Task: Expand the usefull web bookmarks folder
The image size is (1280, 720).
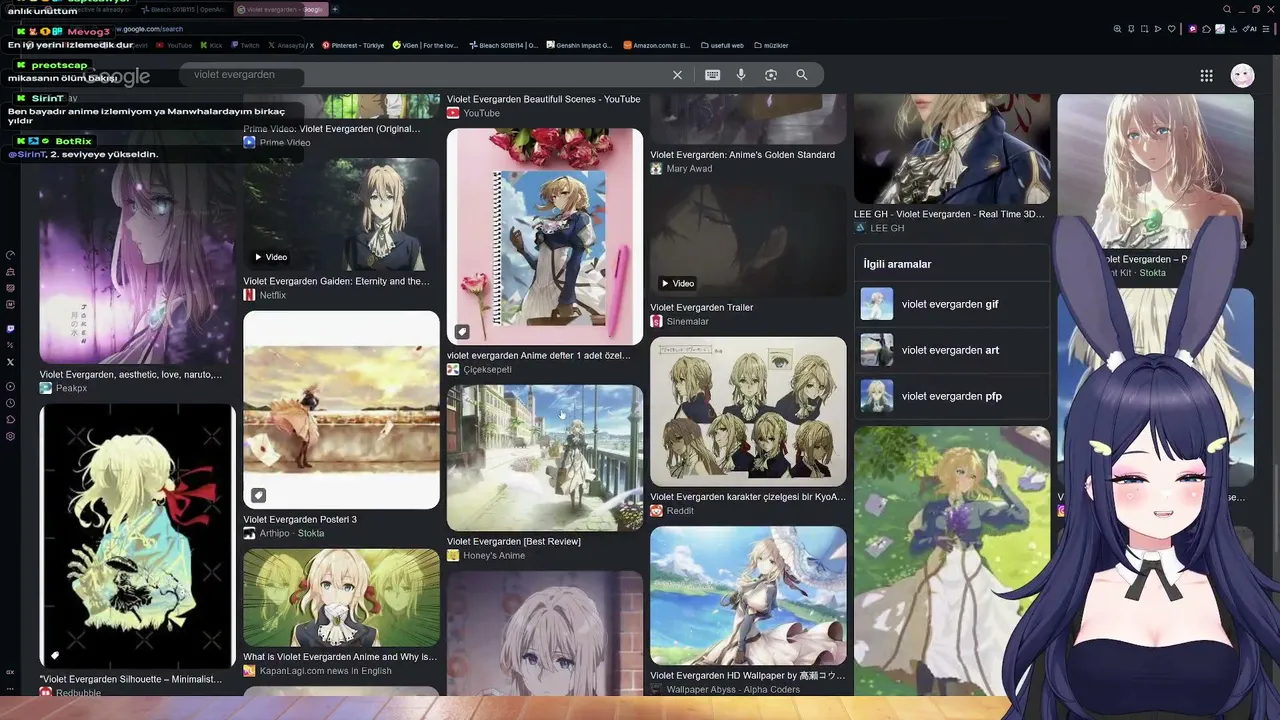Action: 721,45
